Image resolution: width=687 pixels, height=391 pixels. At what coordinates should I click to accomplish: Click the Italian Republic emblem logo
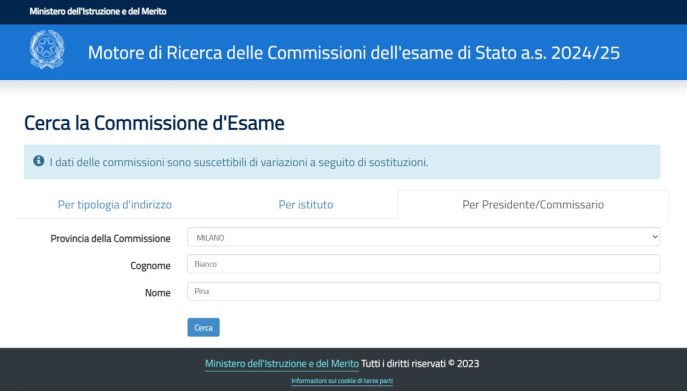(47, 50)
